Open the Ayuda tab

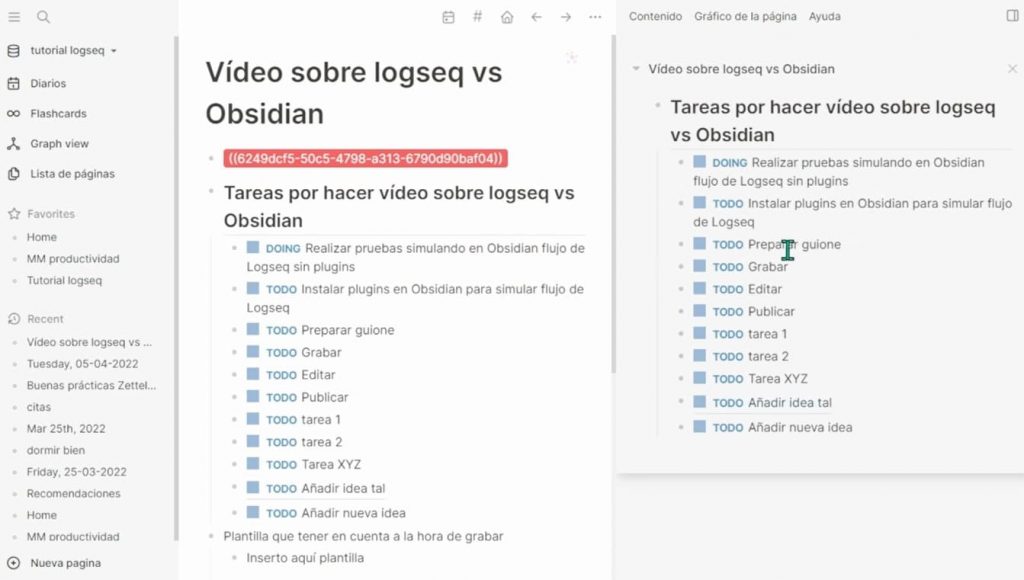pyautogui.click(x=824, y=16)
